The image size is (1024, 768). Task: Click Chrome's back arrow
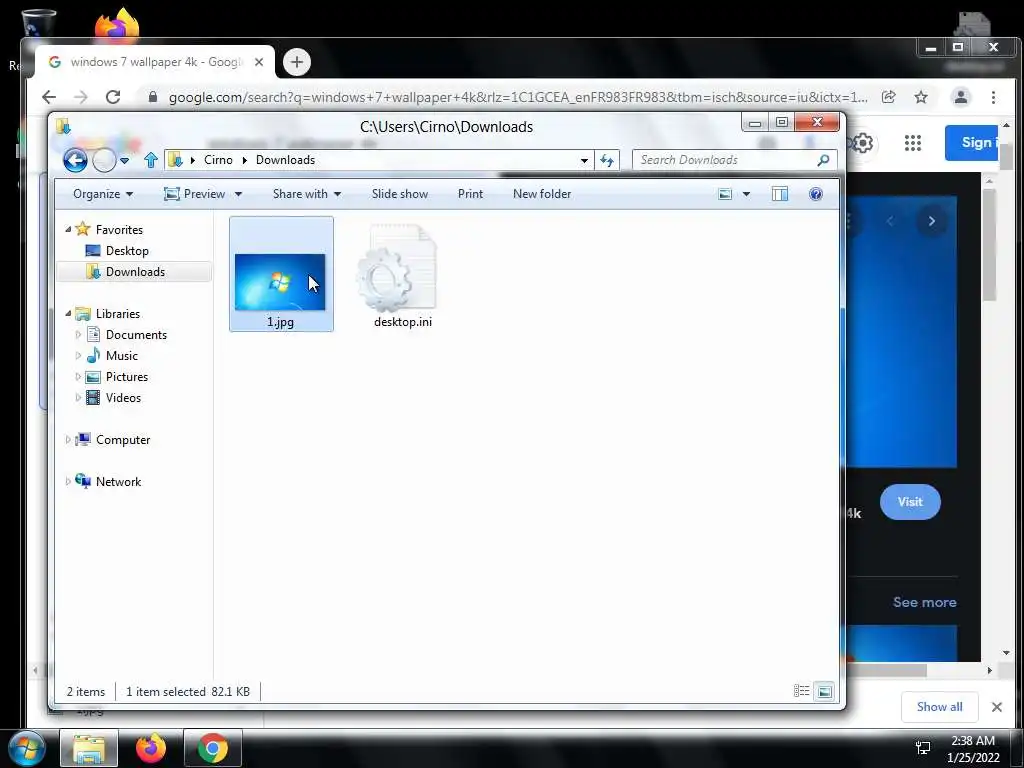tap(49, 97)
